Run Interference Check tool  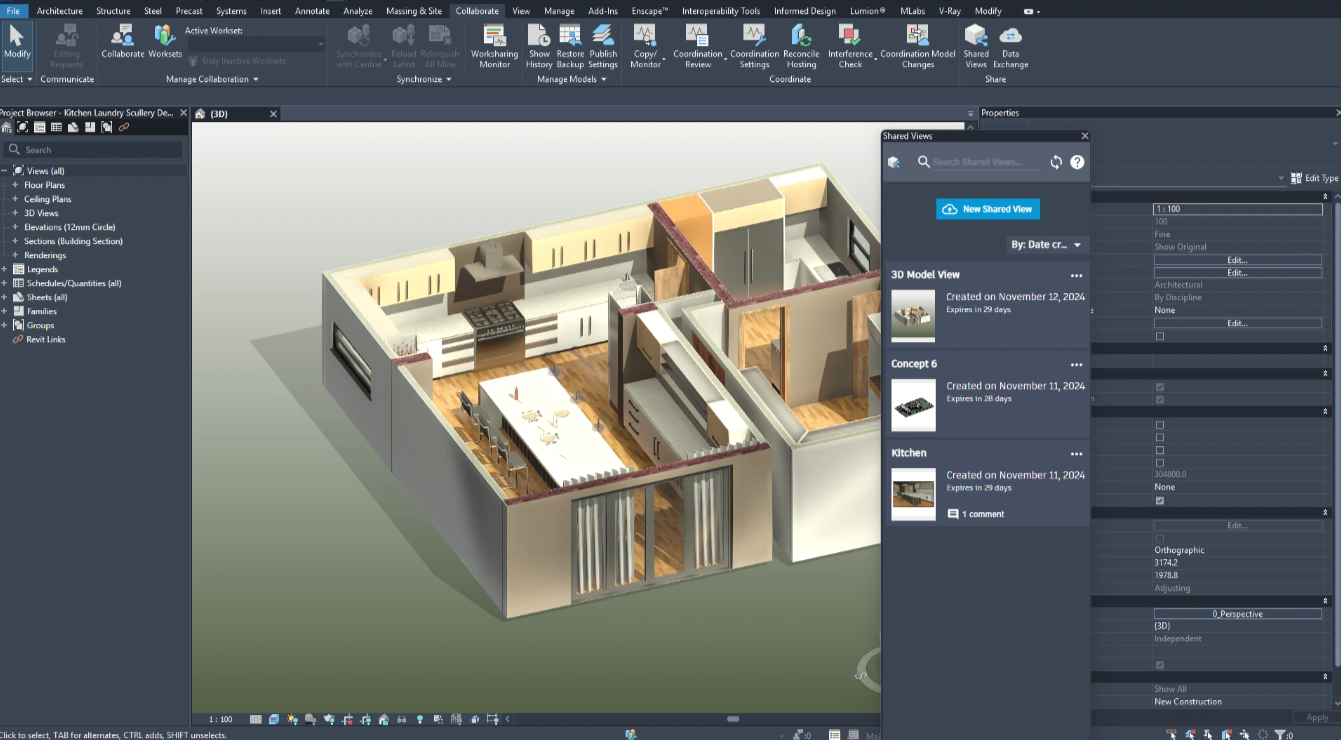tap(850, 46)
